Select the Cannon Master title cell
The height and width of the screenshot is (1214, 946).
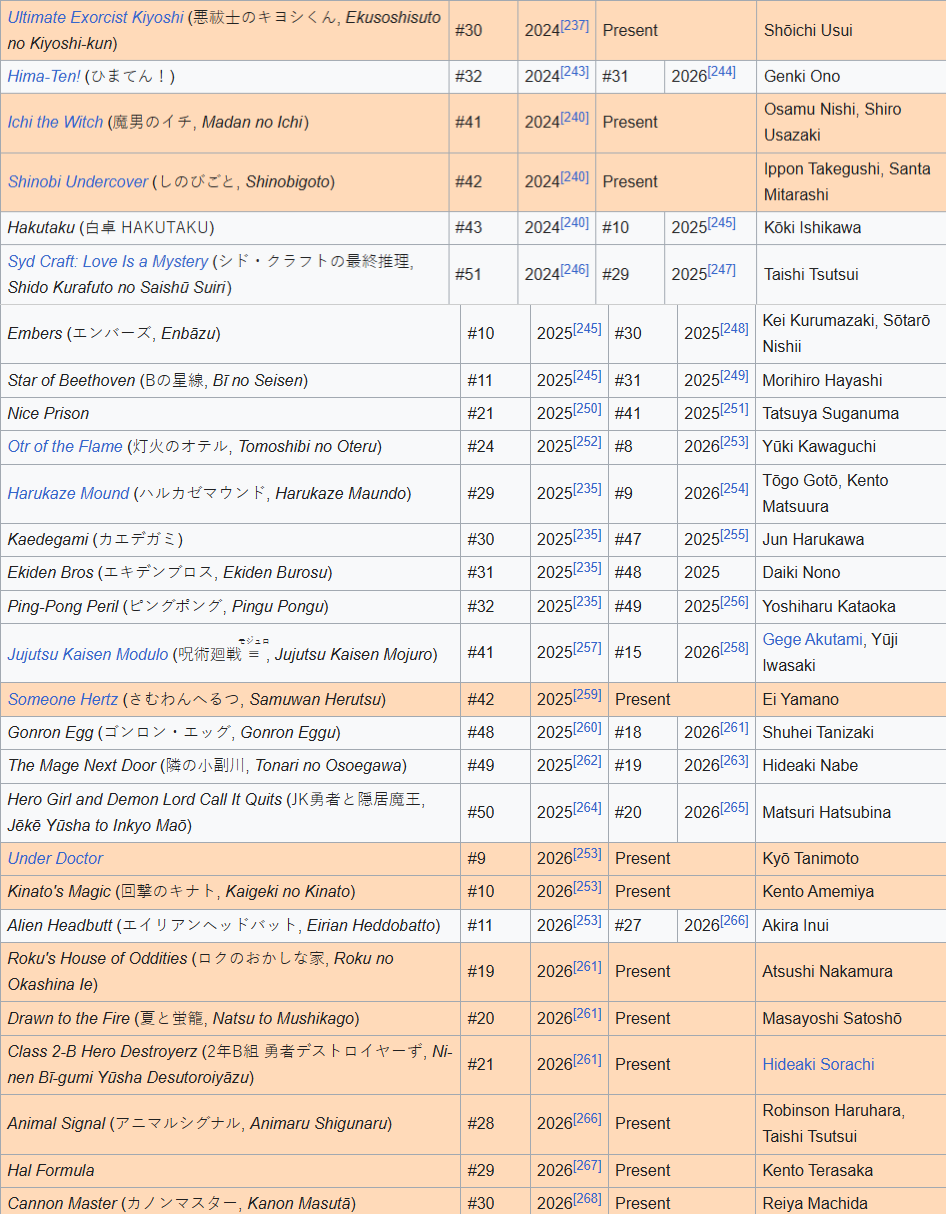tap(230, 1201)
